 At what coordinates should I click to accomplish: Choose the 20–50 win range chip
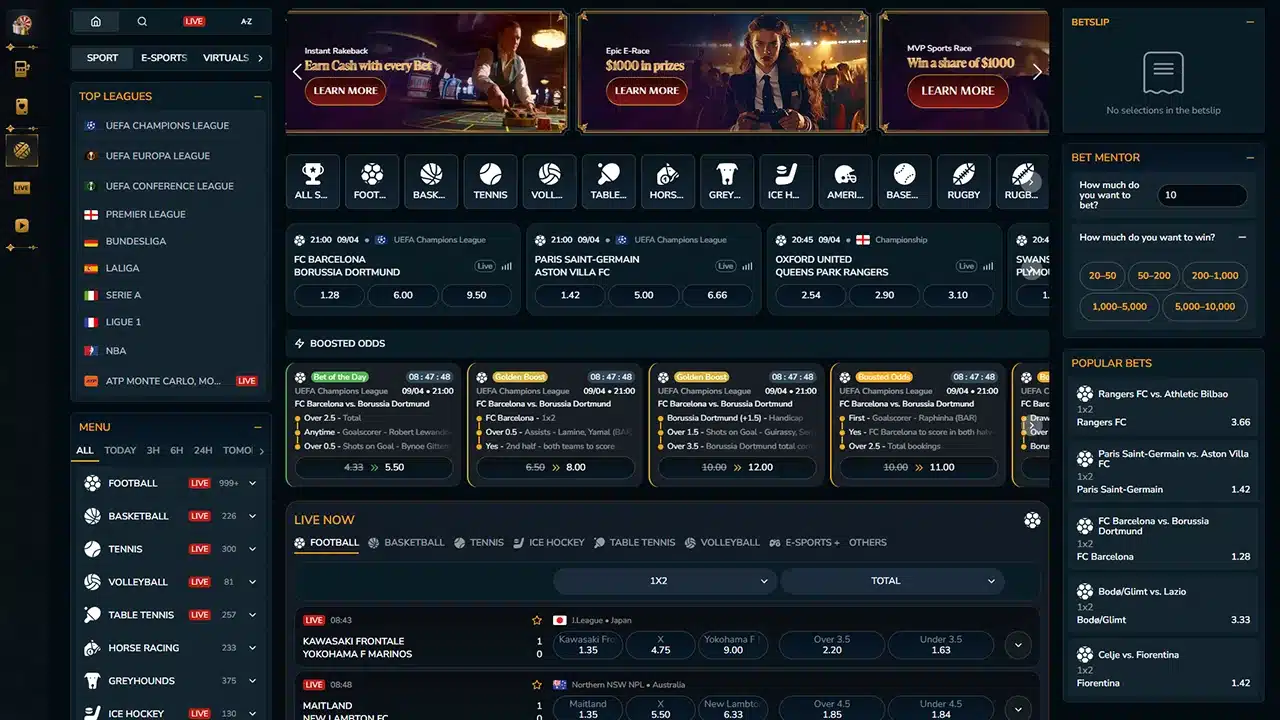coord(1102,276)
